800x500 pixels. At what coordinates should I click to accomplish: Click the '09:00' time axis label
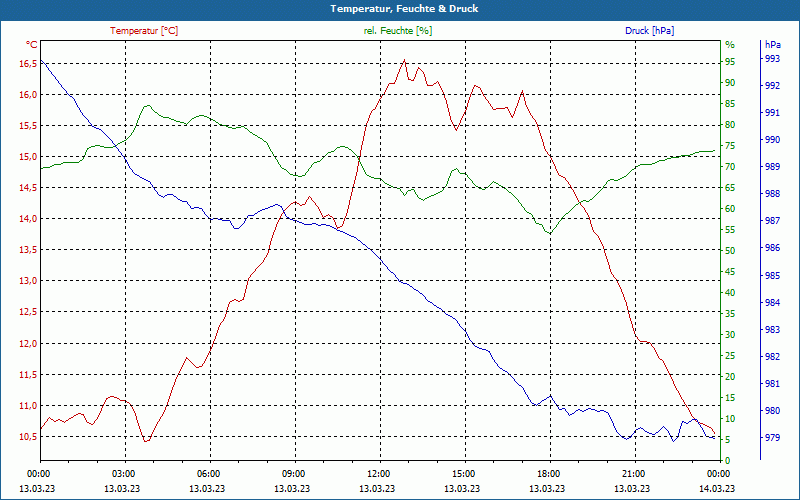point(292,474)
